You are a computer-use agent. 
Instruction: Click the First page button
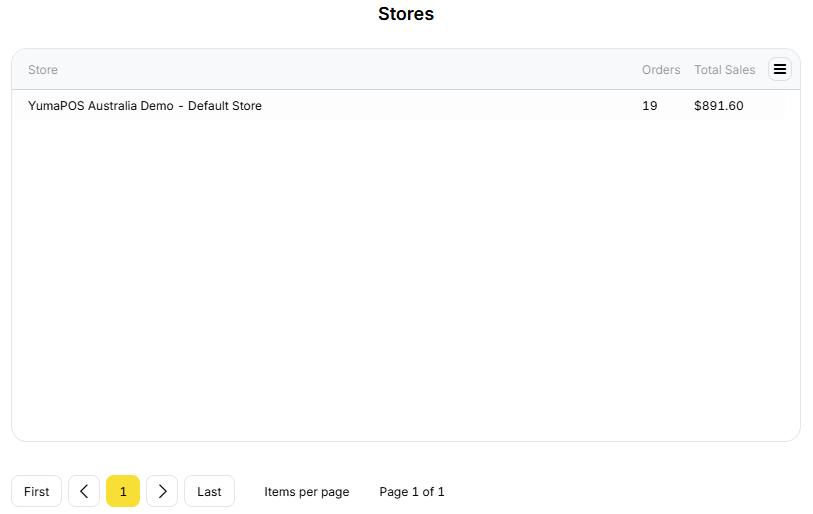pyautogui.click(x=36, y=491)
